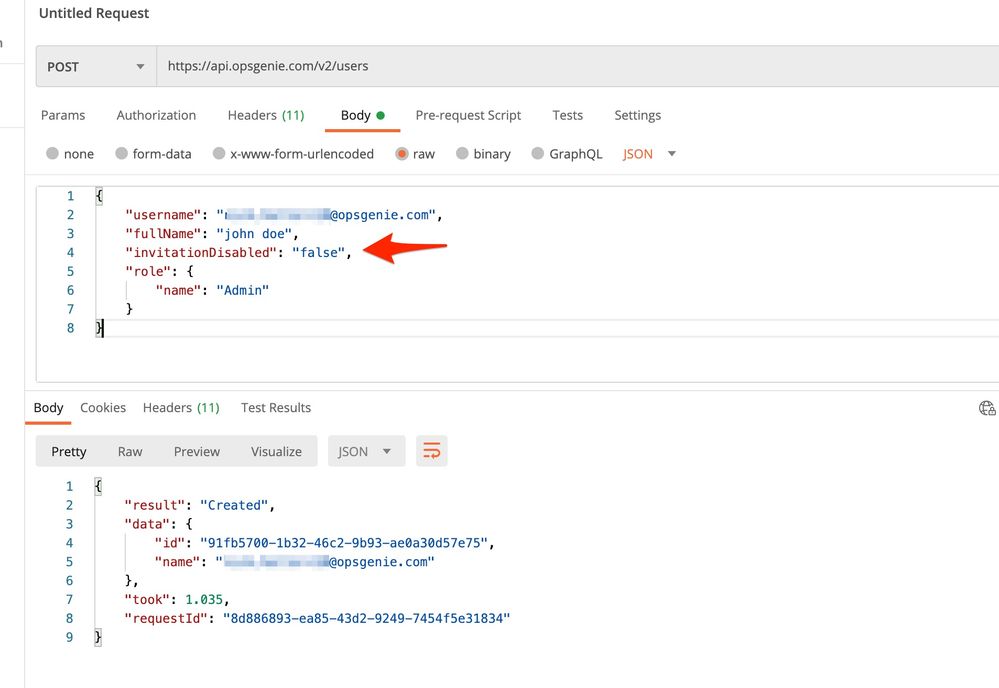999x688 pixels.
Task: Open the JSON body format dropdown
Action: [x=650, y=154]
